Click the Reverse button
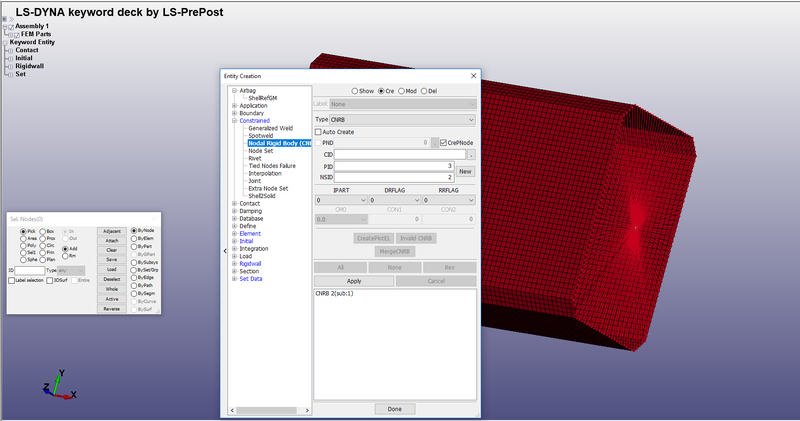 [x=112, y=309]
